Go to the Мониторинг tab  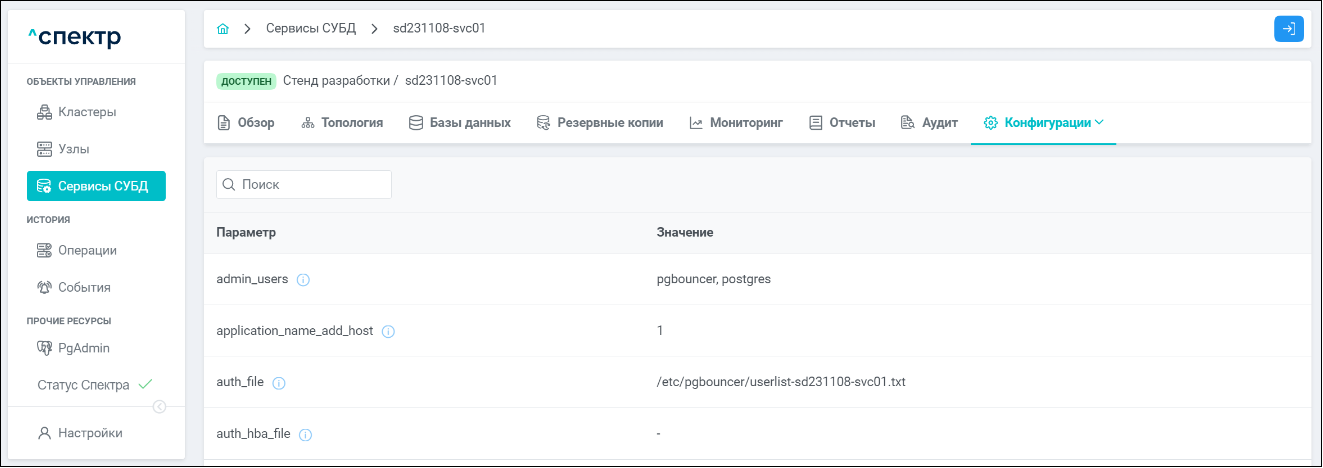tap(736, 123)
